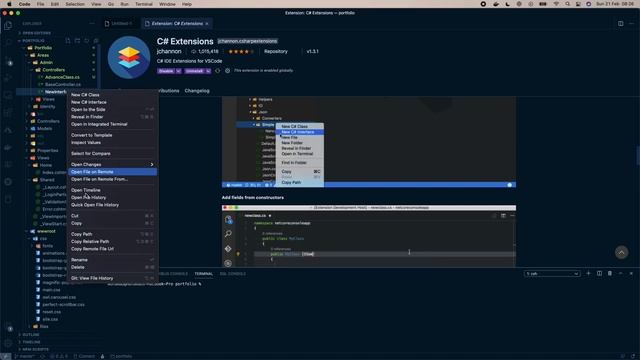Open the Explorer panel ellipsis menu

tap(91, 24)
